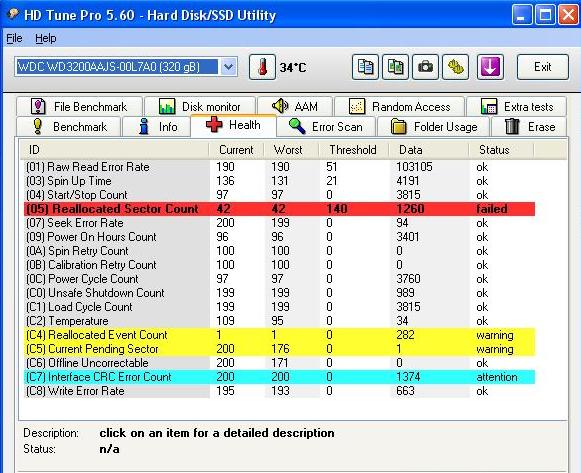
Task: Select the (01) Raw Read Error Rate row
Action: 279,167
